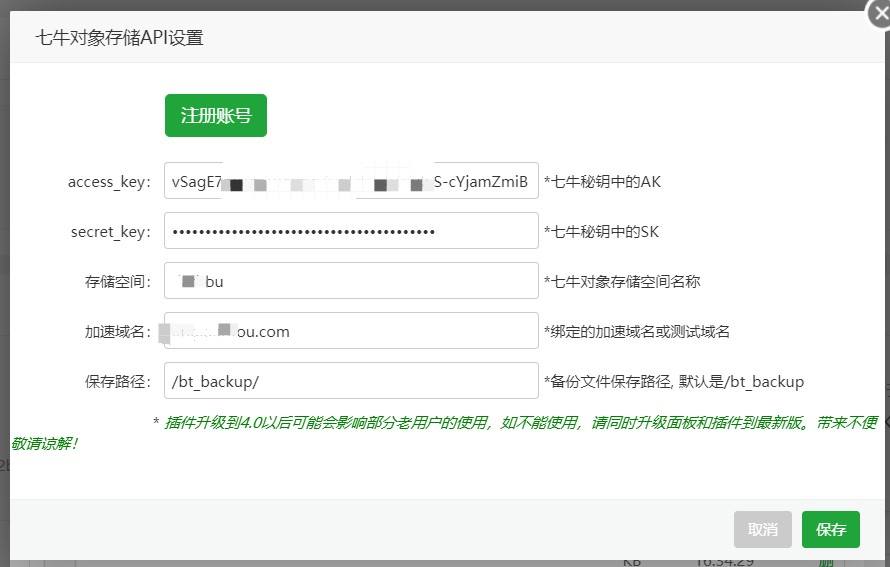Screen dimensions: 890x567
Task: Click the 存储空间: label
Action: [x=117, y=282]
